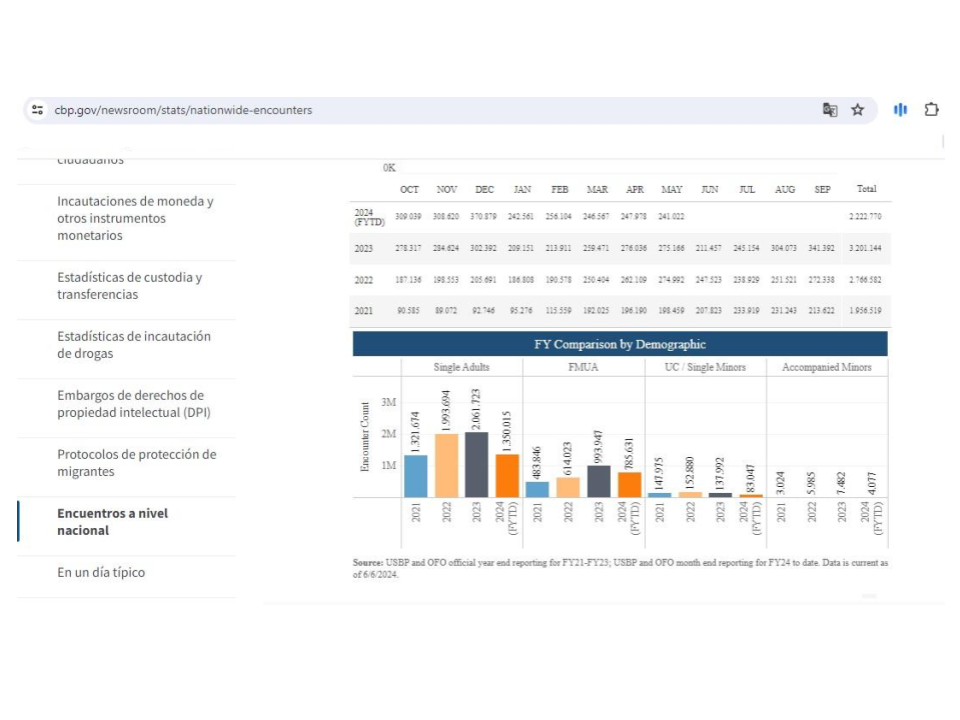Viewport: 960px width, 720px height.
Task: Open Protocolos de protección de migrantes
Action: tap(136, 463)
